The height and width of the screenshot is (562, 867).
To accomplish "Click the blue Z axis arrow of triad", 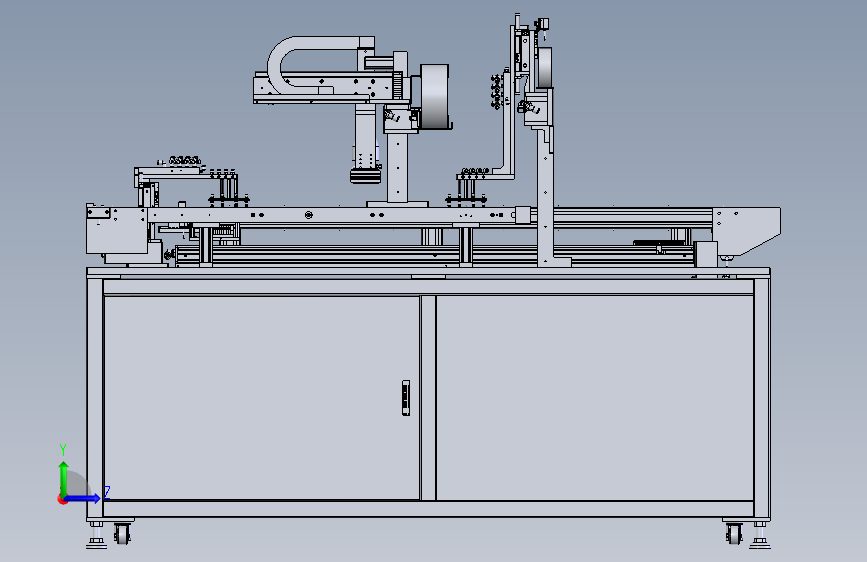I will click(84, 498).
